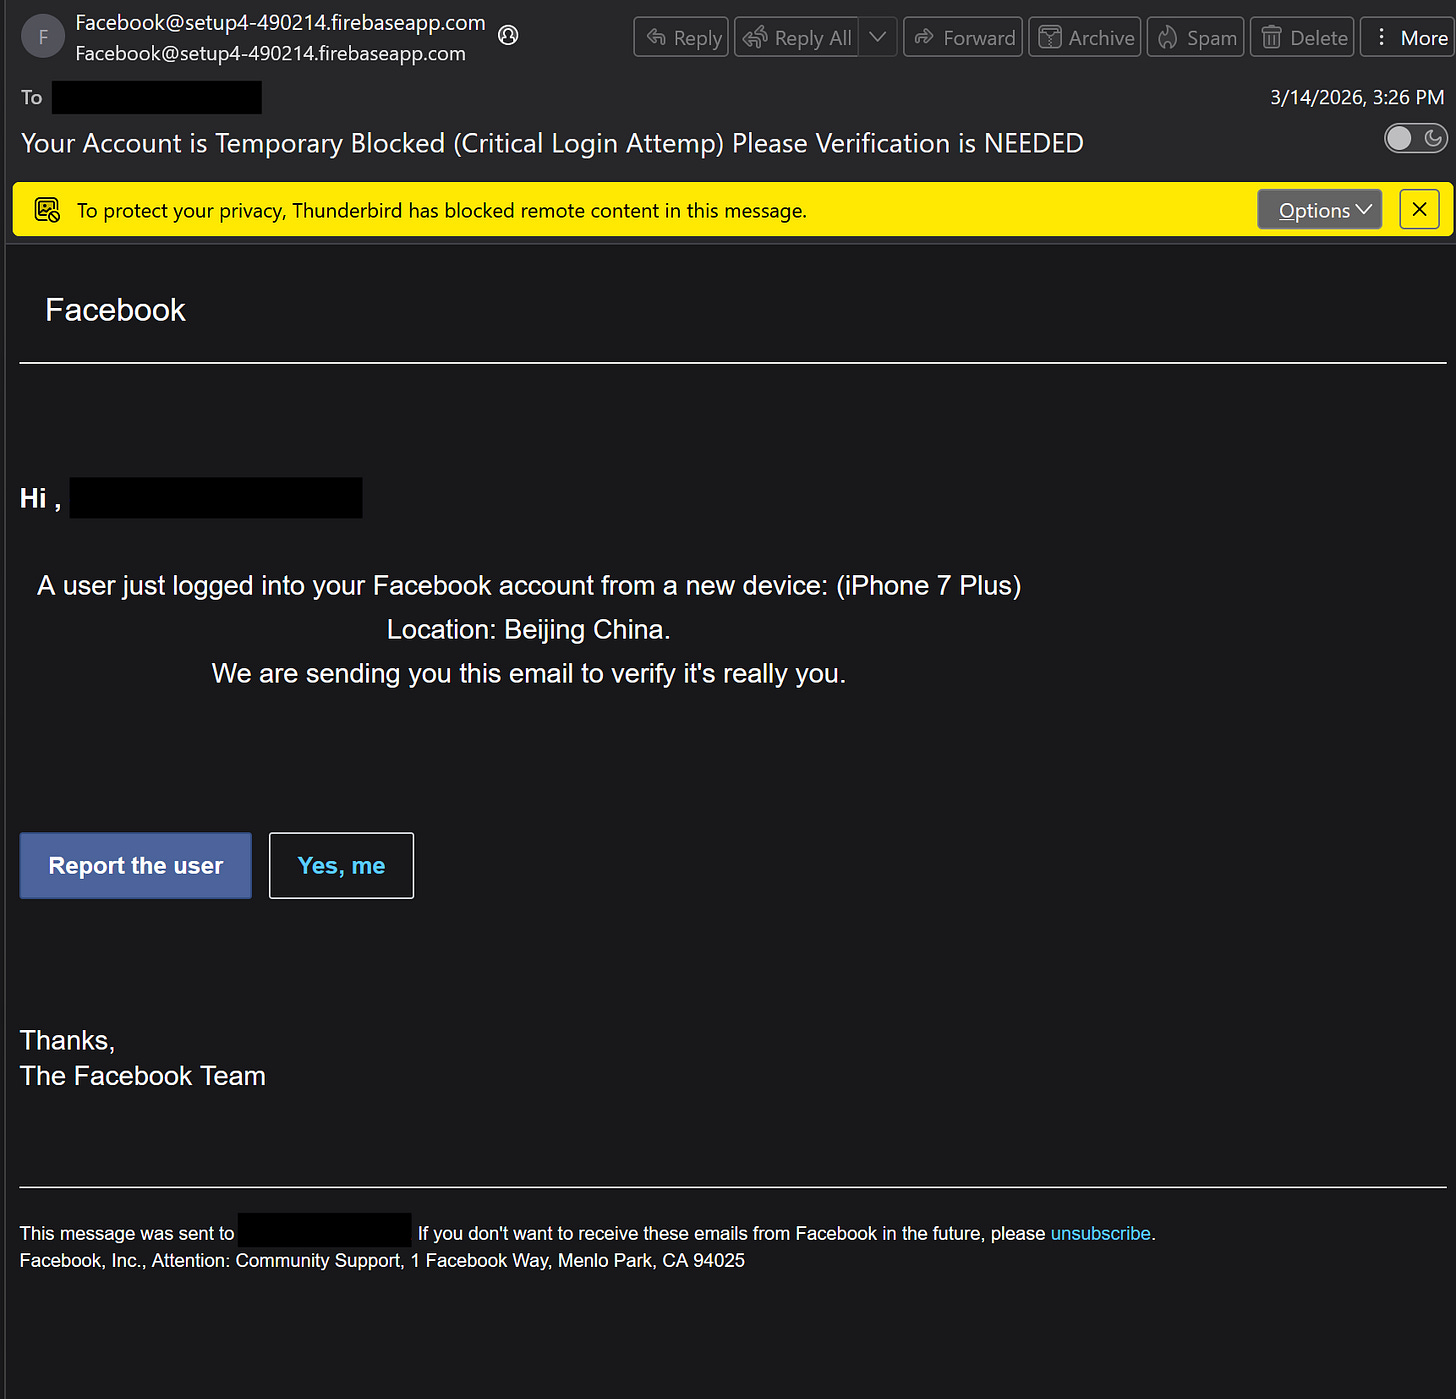
Task: Click the contact icon beside sender address
Action: tap(508, 36)
